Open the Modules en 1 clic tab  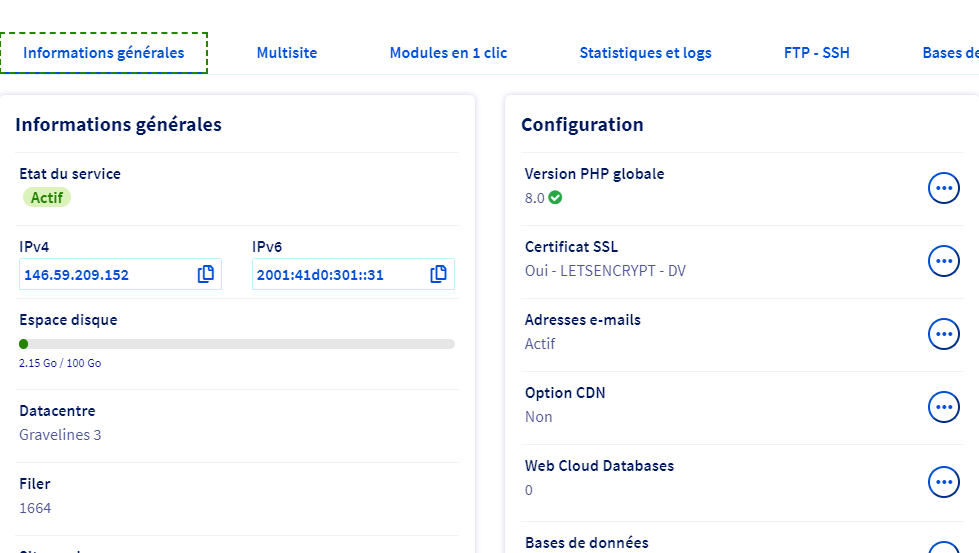(x=448, y=53)
